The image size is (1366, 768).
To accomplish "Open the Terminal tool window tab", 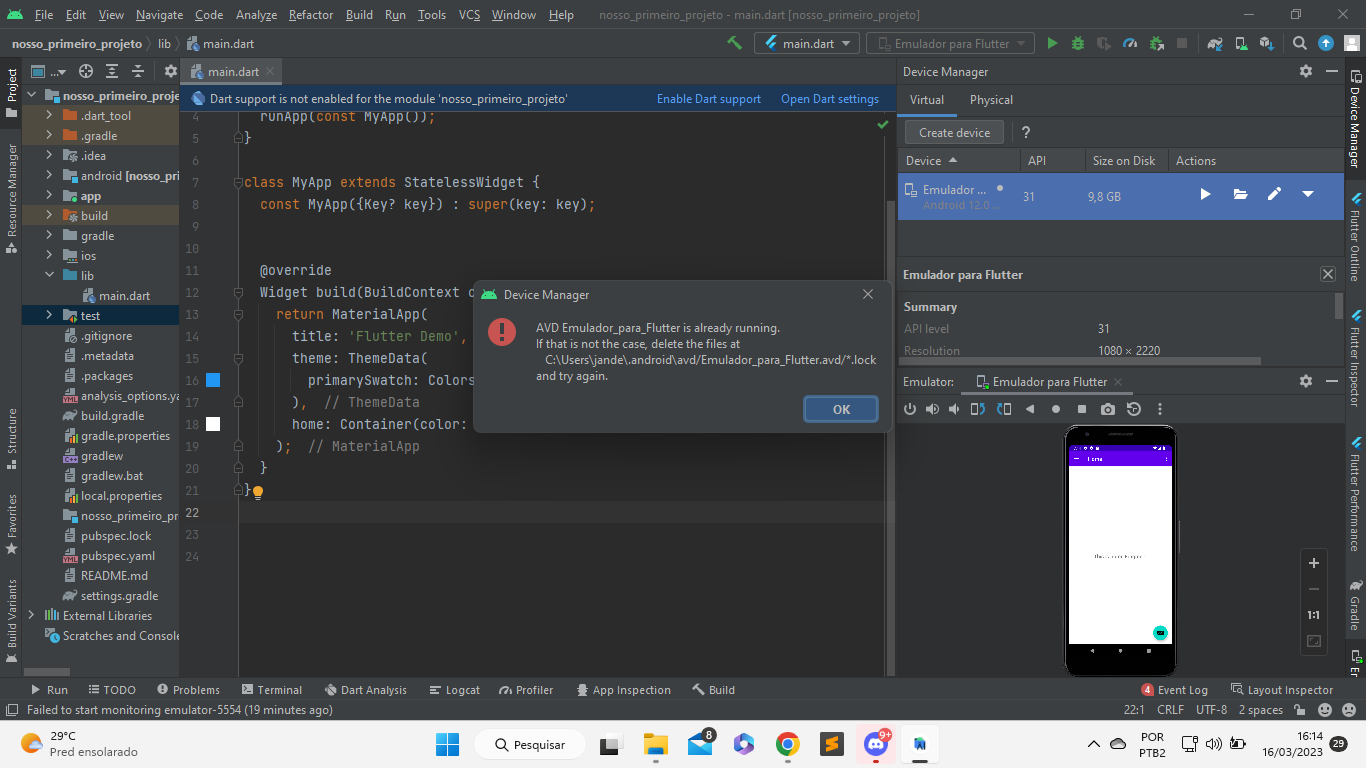I will (271, 690).
